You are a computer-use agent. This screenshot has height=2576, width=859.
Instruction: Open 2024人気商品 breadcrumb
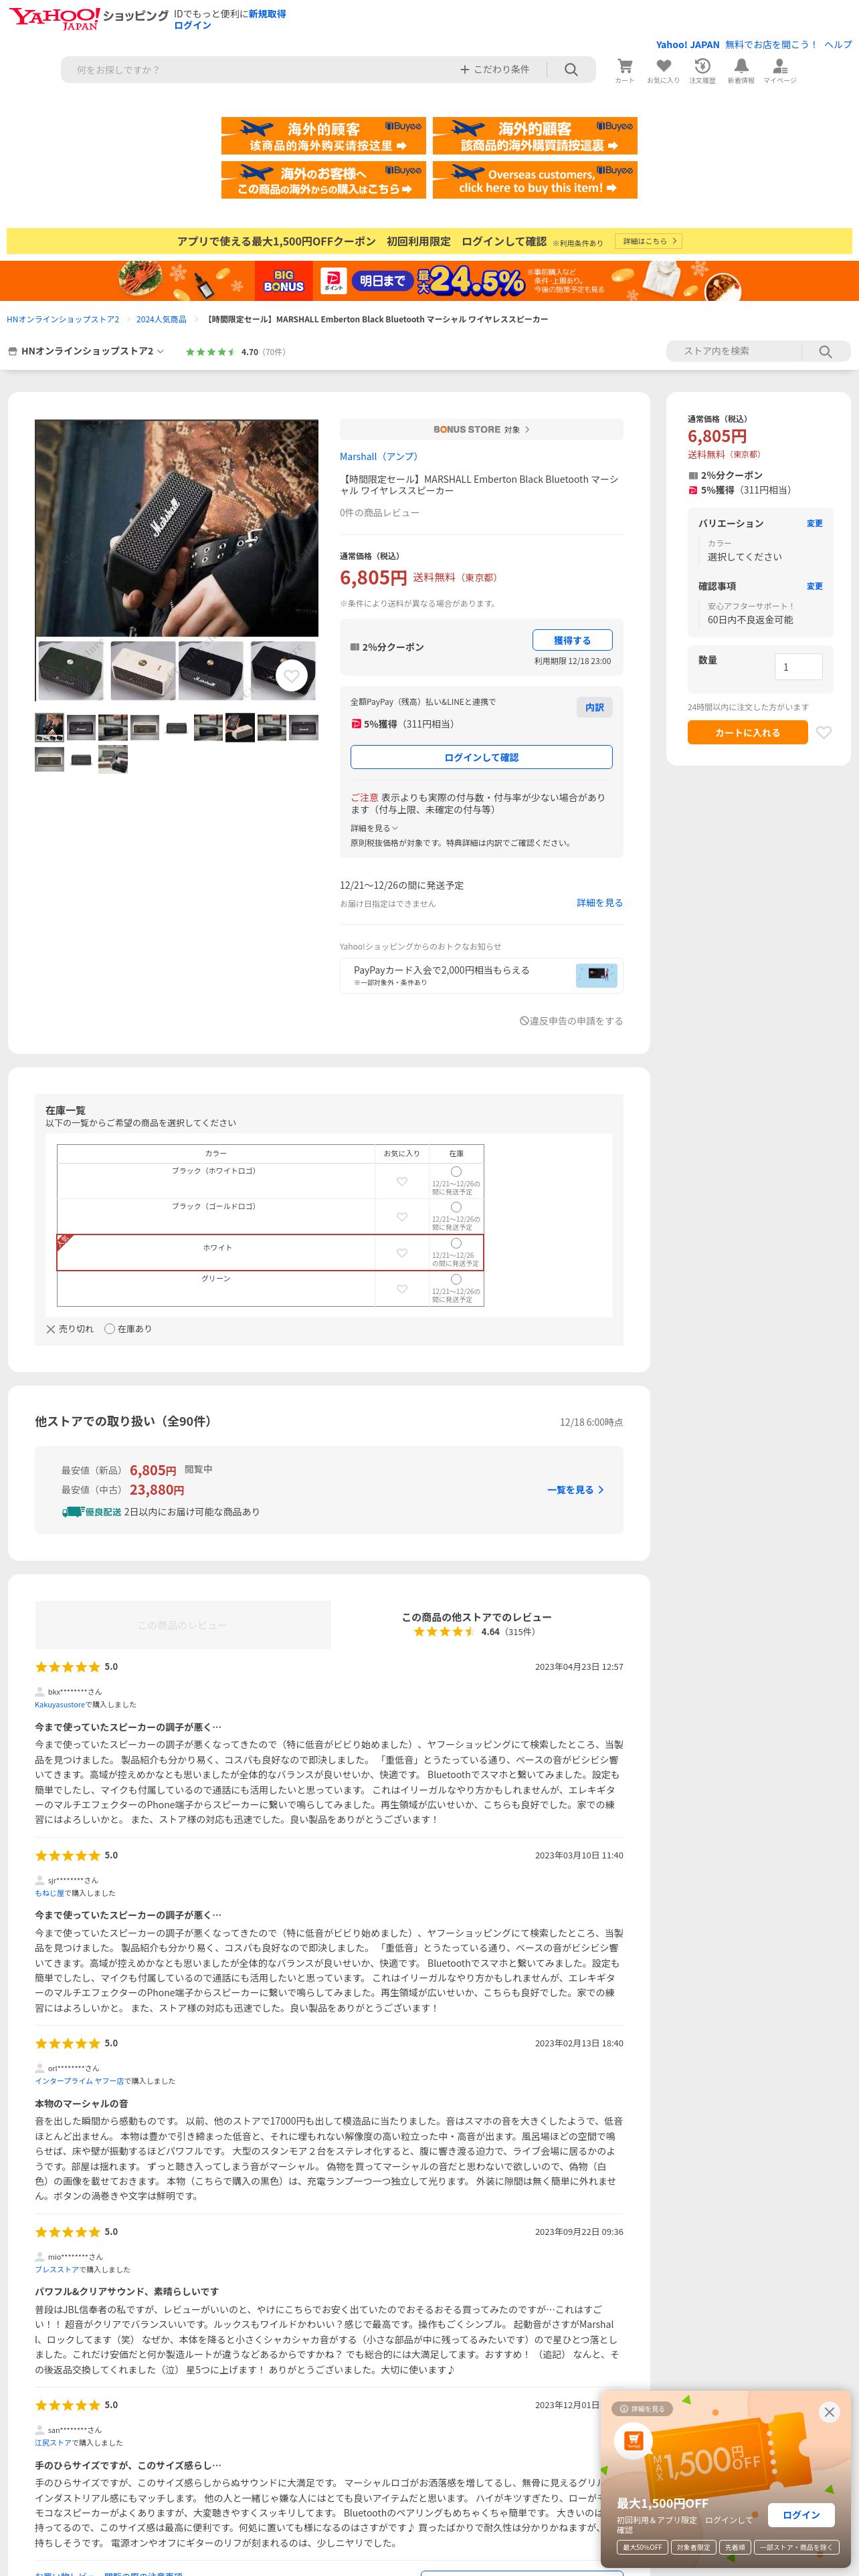pos(161,319)
